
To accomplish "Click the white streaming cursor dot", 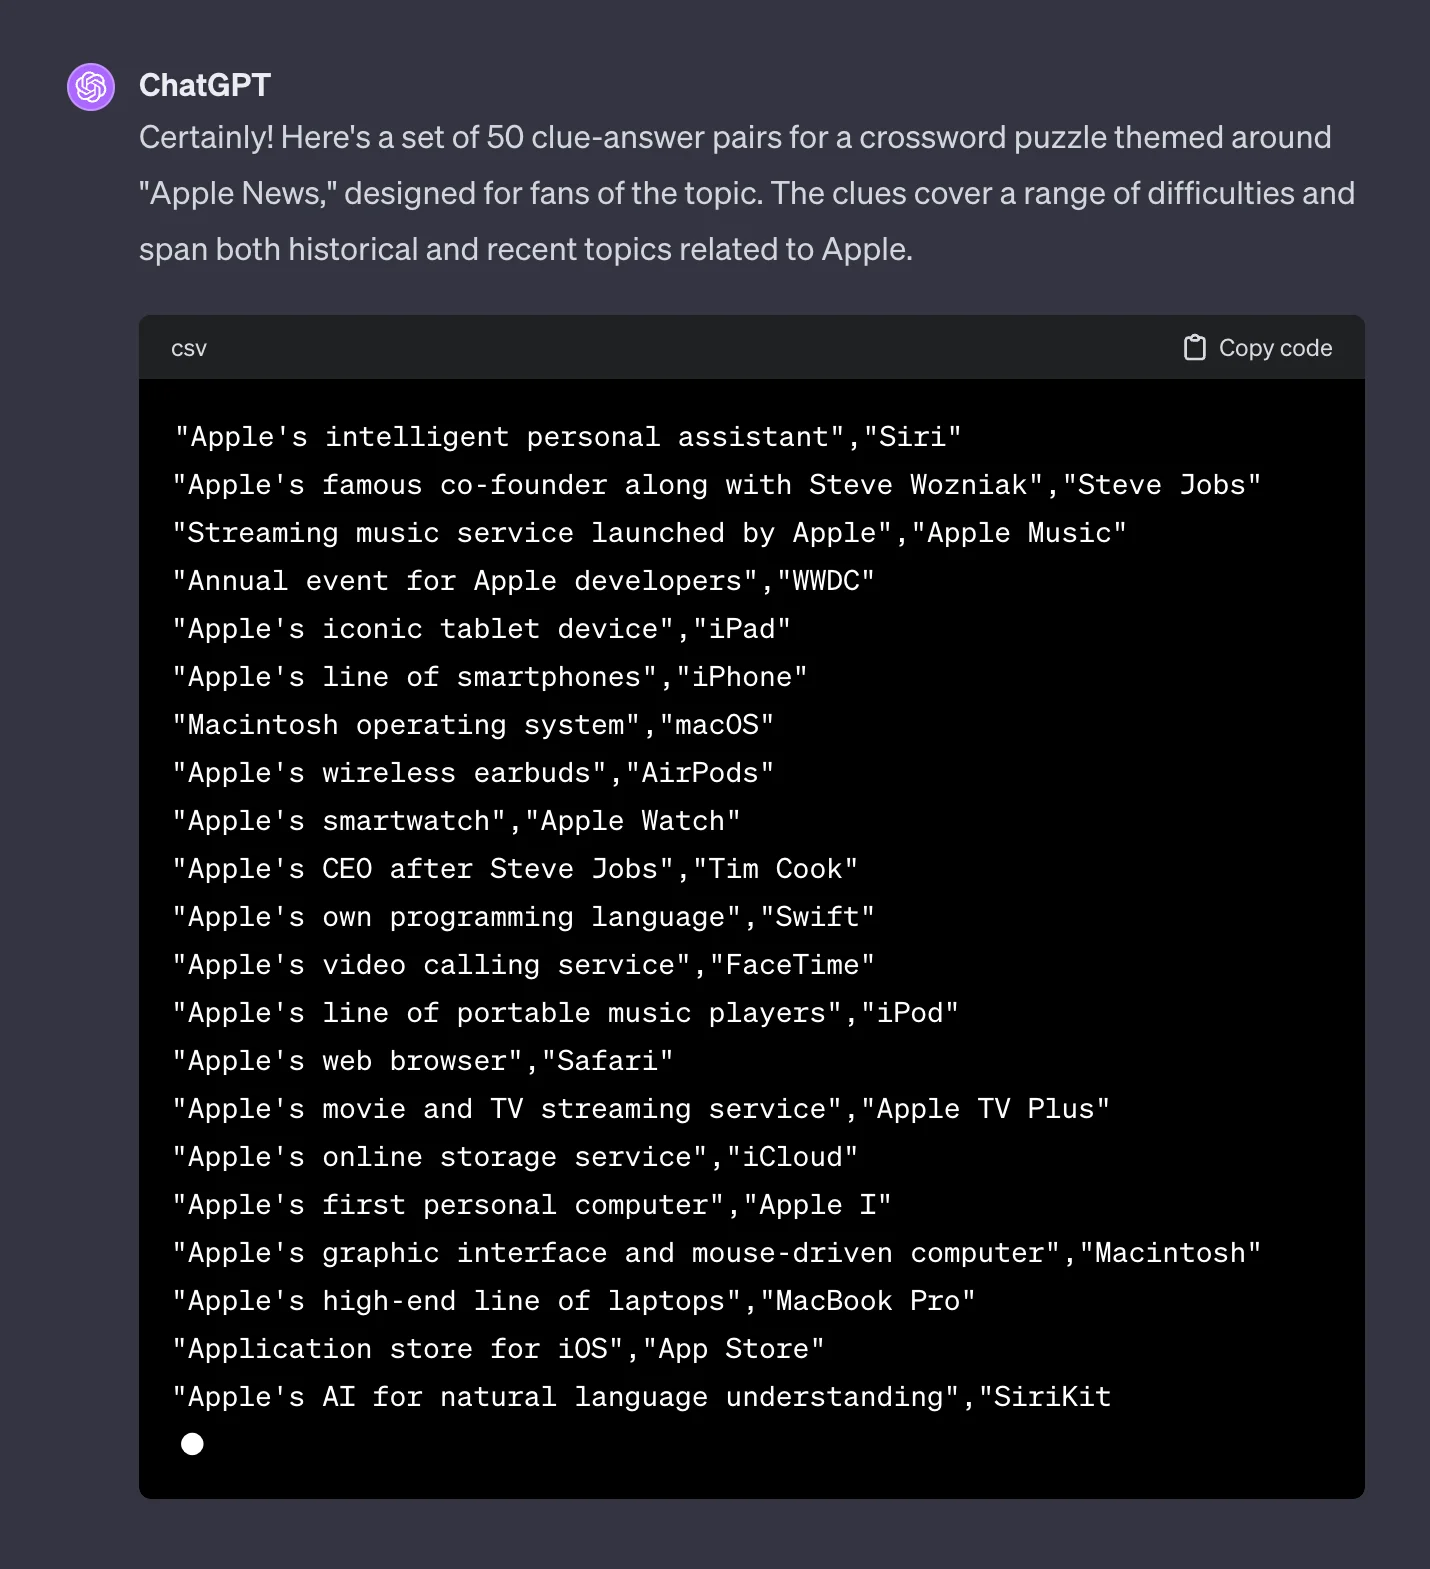I will pos(192,1444).
